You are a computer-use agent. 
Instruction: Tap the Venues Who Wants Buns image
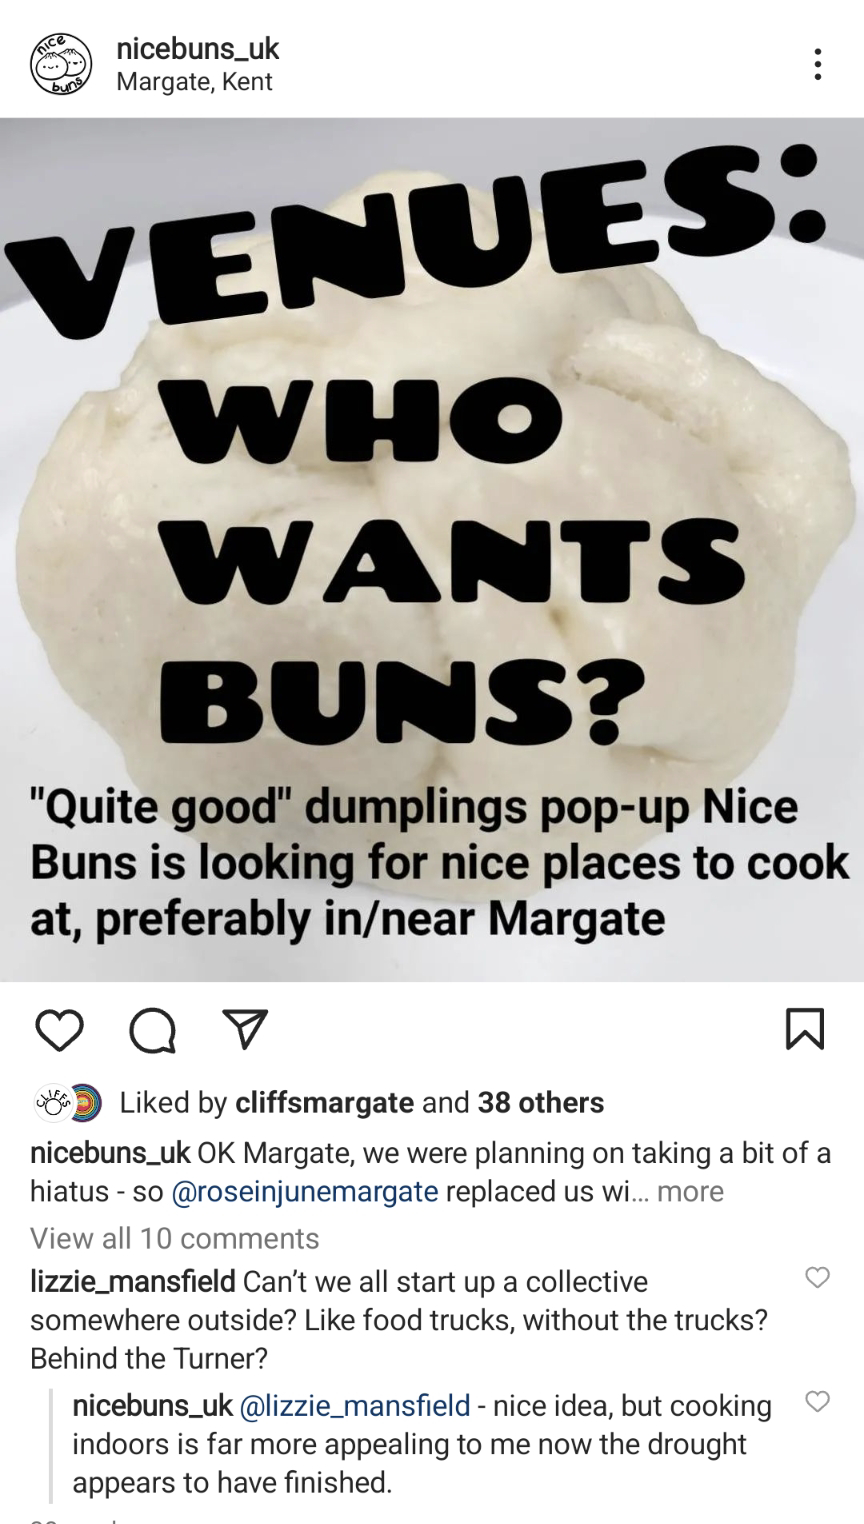[432, 549]
